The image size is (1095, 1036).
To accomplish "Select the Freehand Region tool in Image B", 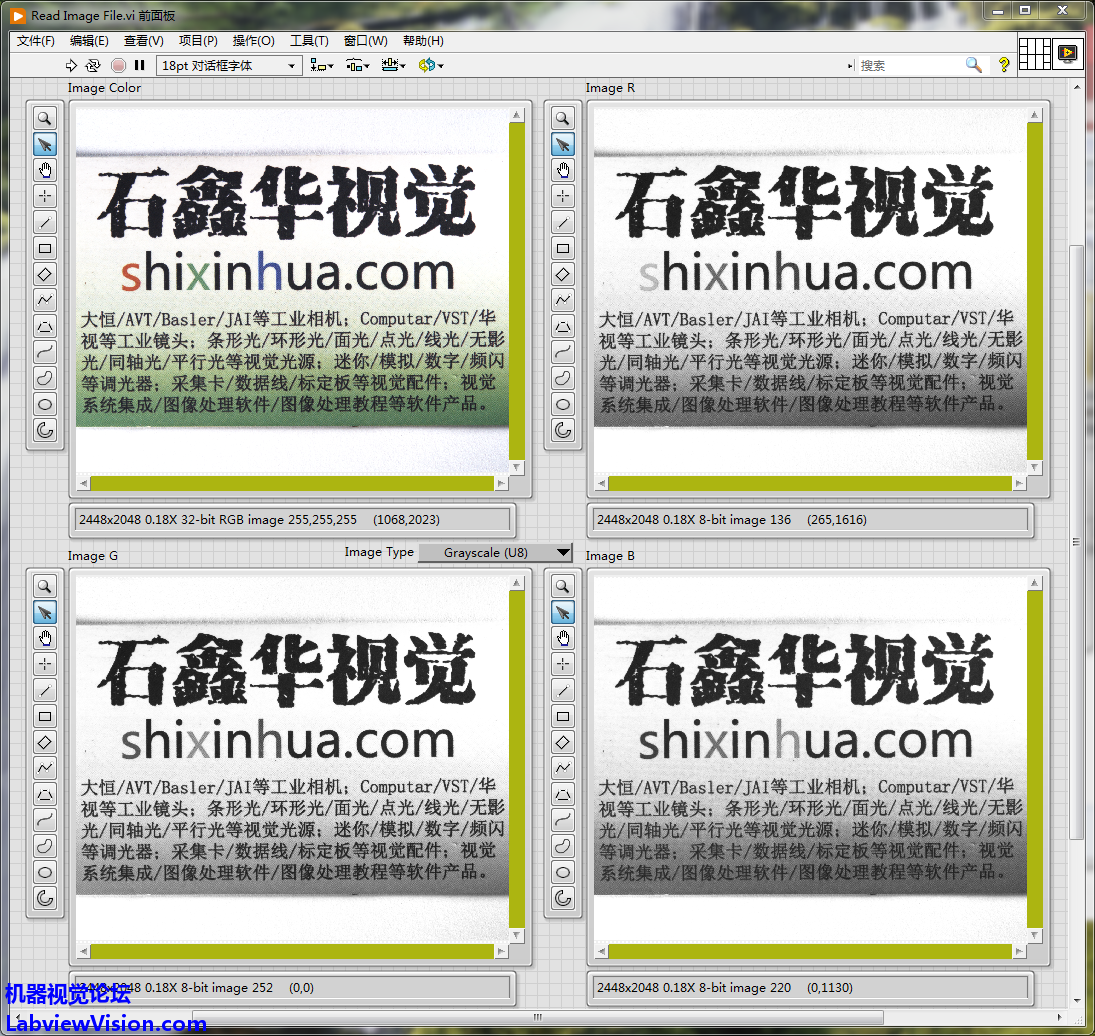I will (563, 846).
